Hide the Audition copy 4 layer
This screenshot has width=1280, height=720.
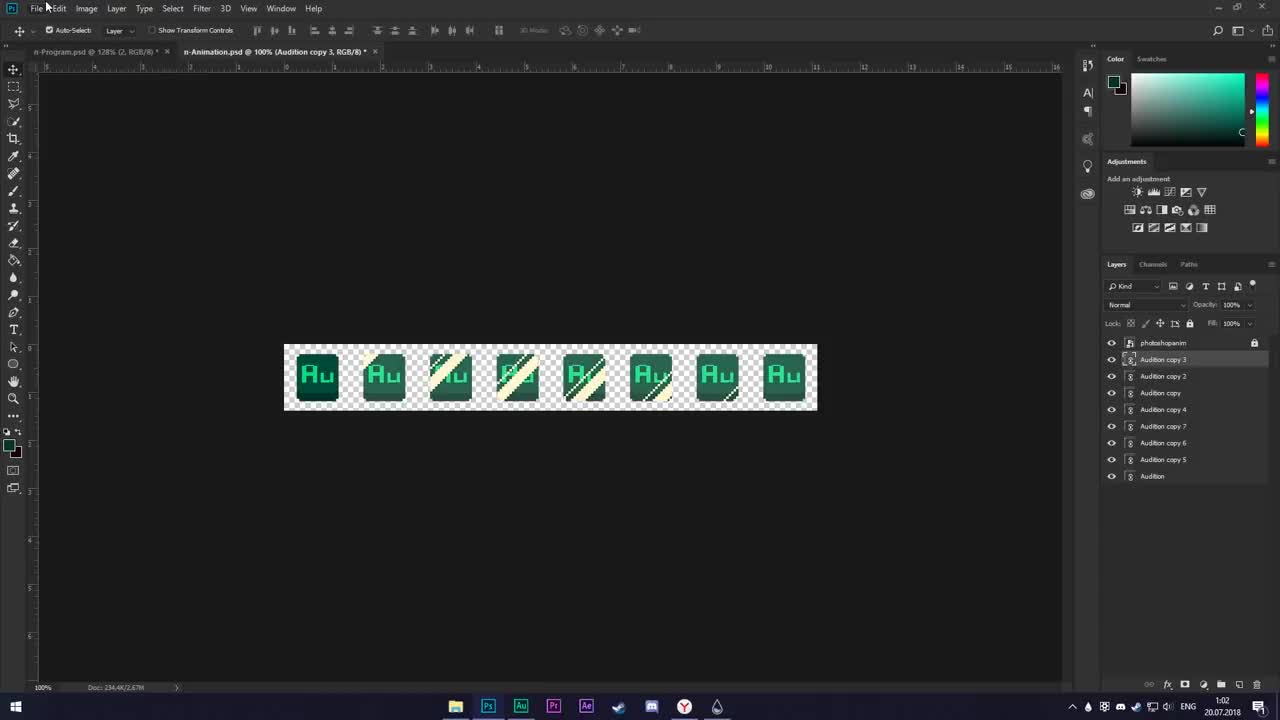(1111, 410)
